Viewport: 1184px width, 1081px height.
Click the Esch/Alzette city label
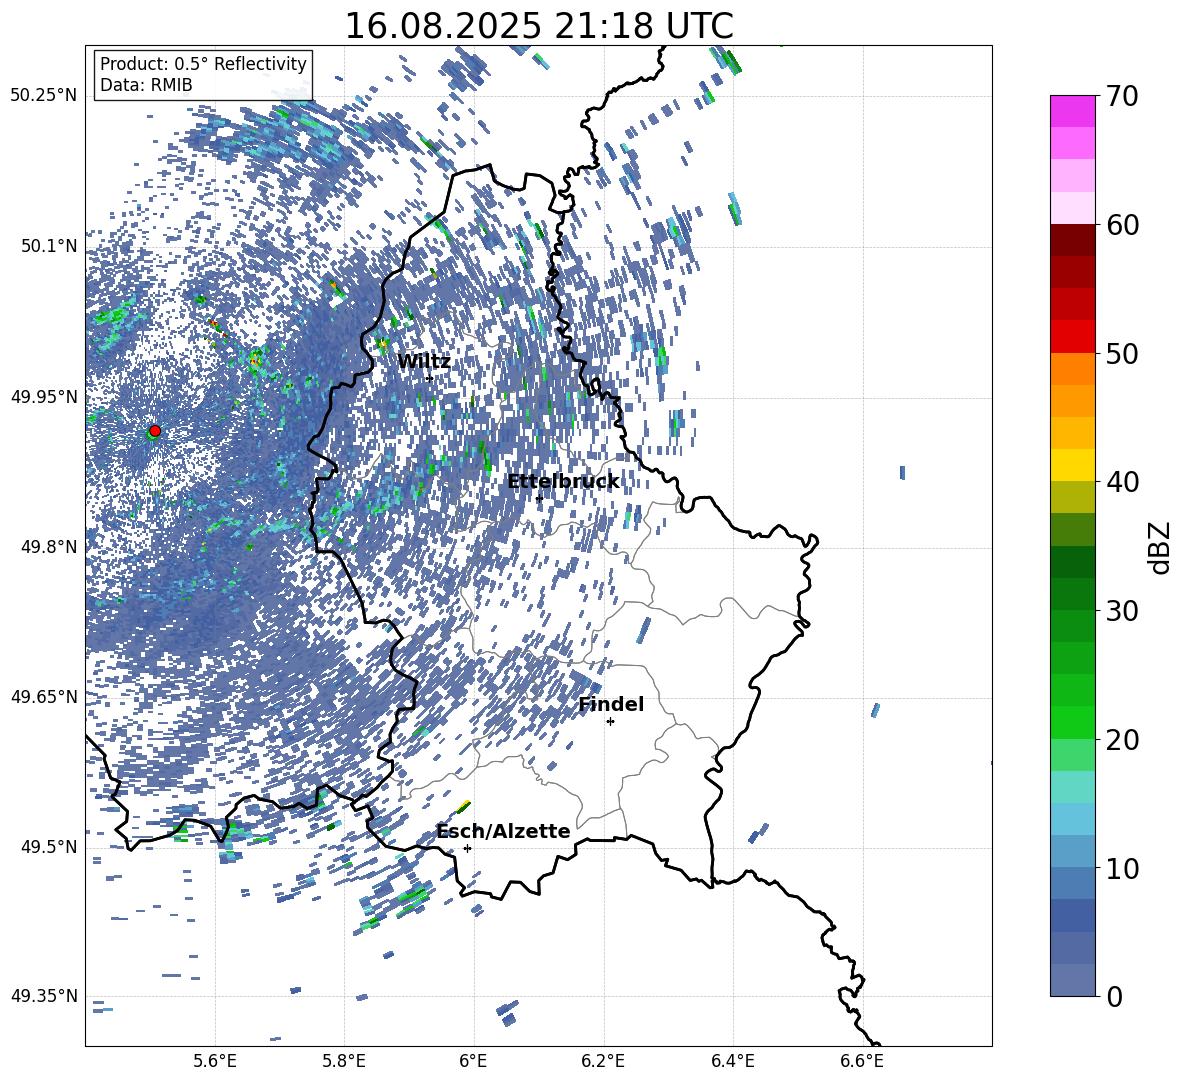click(503, 831)
